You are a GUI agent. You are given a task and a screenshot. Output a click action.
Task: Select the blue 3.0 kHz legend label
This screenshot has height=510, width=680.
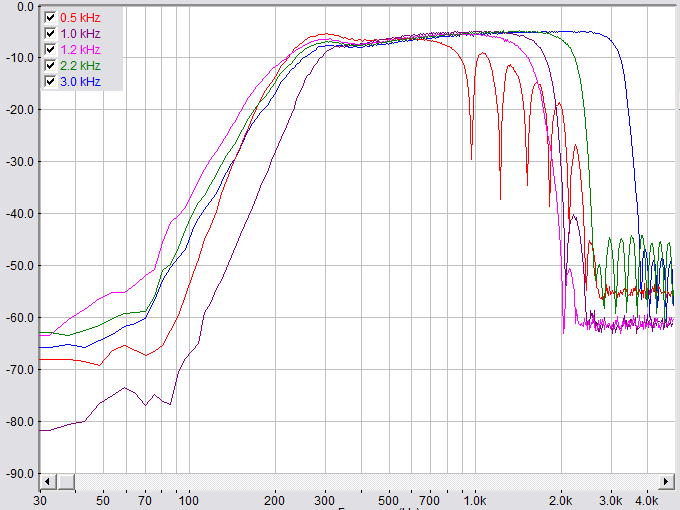click(x=80, y=80)
